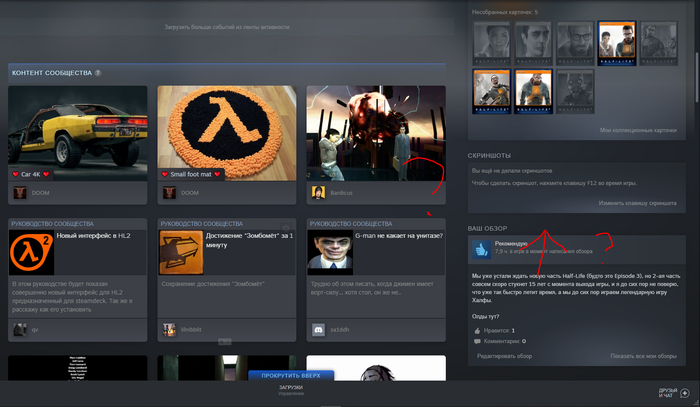Viewport: 700px width, 407px height.
Task: Click sa1ddh's Discord-logo avatar
Action: pyautogui.click(x=318, y=330)
